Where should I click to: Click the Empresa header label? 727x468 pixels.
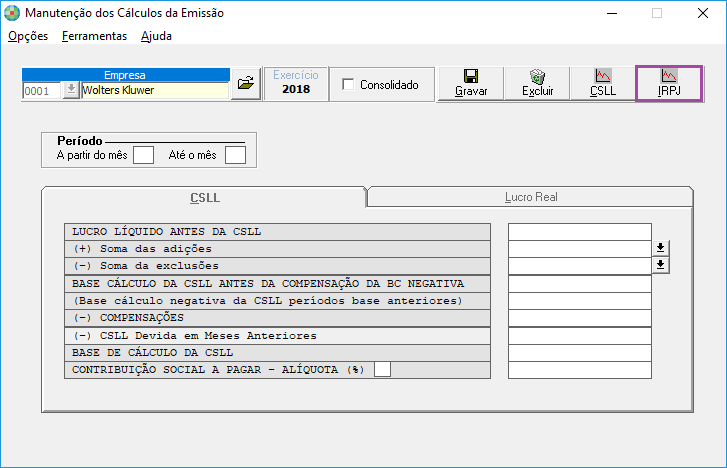click(125, 75)
